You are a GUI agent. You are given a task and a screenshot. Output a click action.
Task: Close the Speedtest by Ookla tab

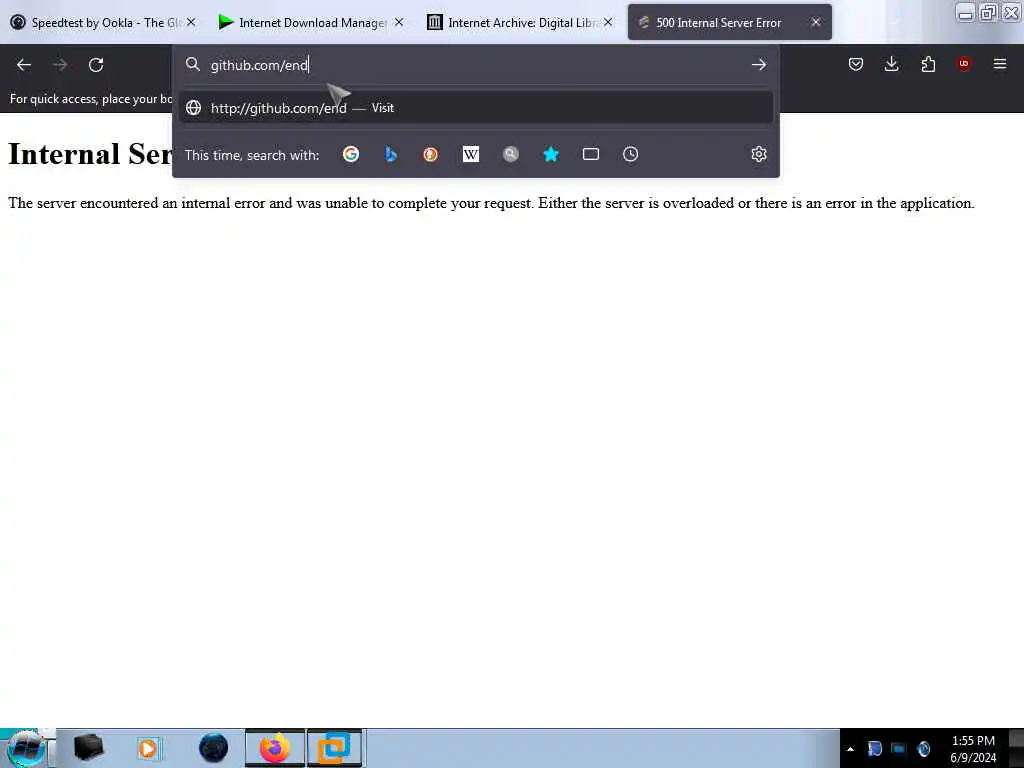[x=191, y=22]
